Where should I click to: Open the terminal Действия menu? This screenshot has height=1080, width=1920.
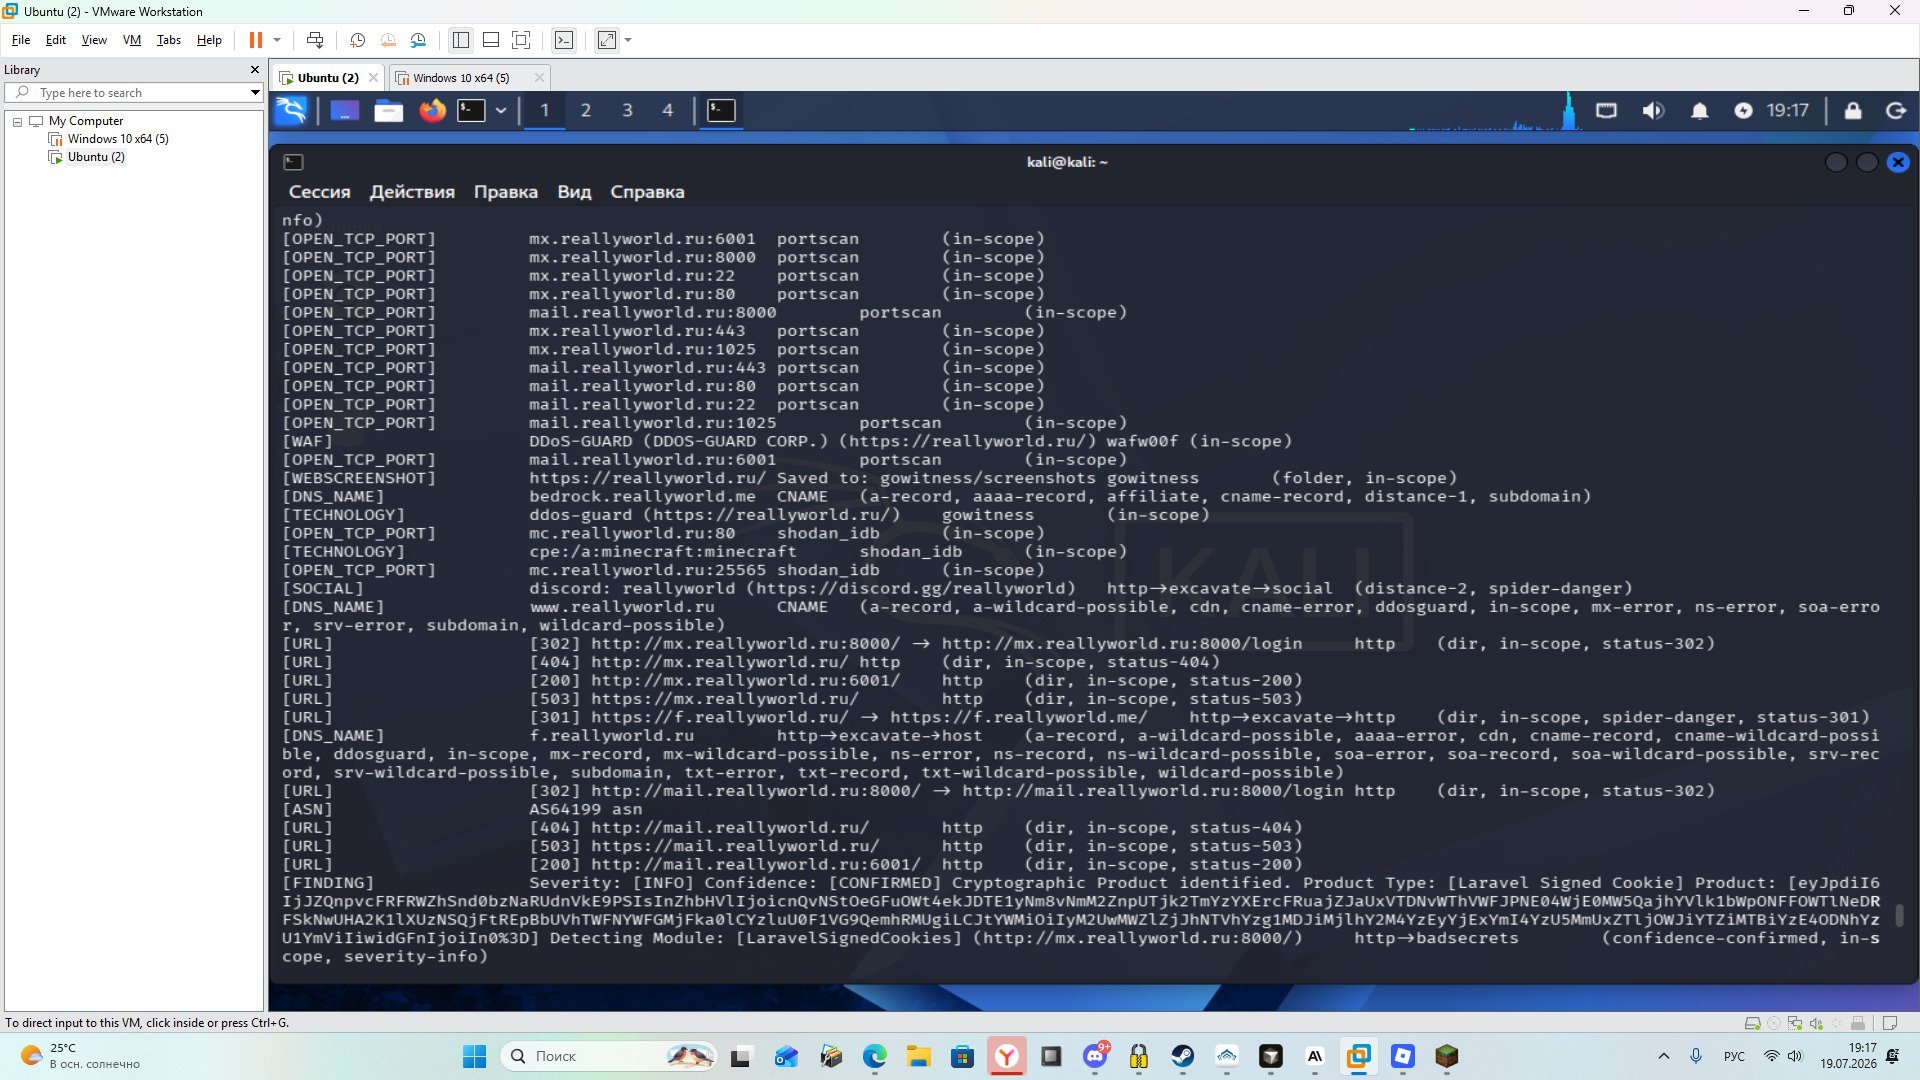point(412,192)
